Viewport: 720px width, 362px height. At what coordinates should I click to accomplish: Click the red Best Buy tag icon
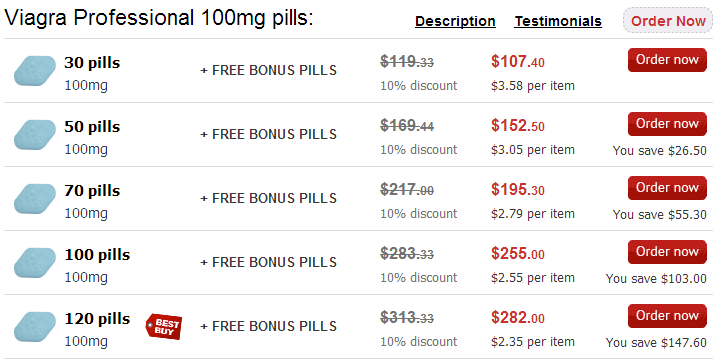164,327
